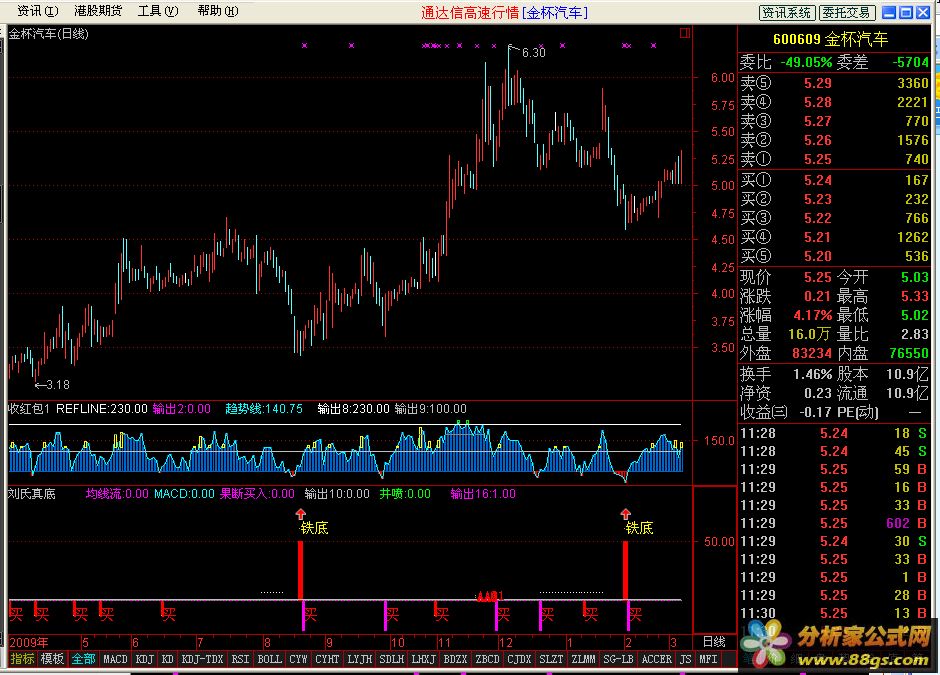Switch to ACCER indicator
The image size is (940, 675).
656,659
